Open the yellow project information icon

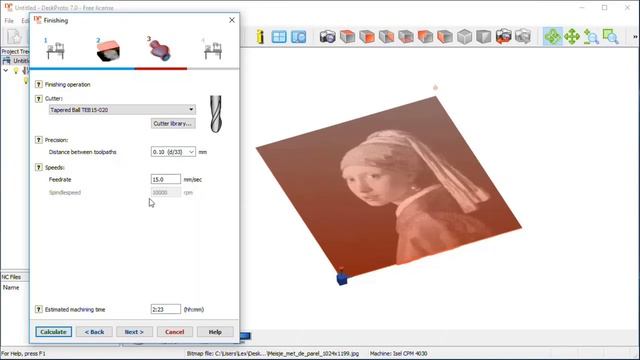coord(260,37)
